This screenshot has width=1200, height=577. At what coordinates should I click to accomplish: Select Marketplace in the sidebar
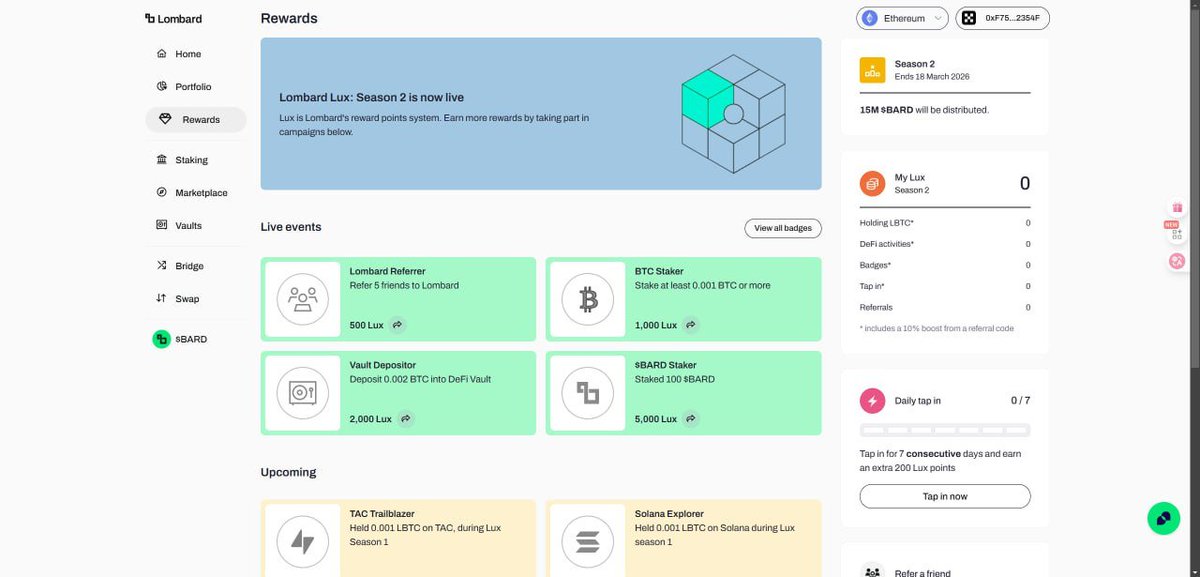tap(201, 193)
